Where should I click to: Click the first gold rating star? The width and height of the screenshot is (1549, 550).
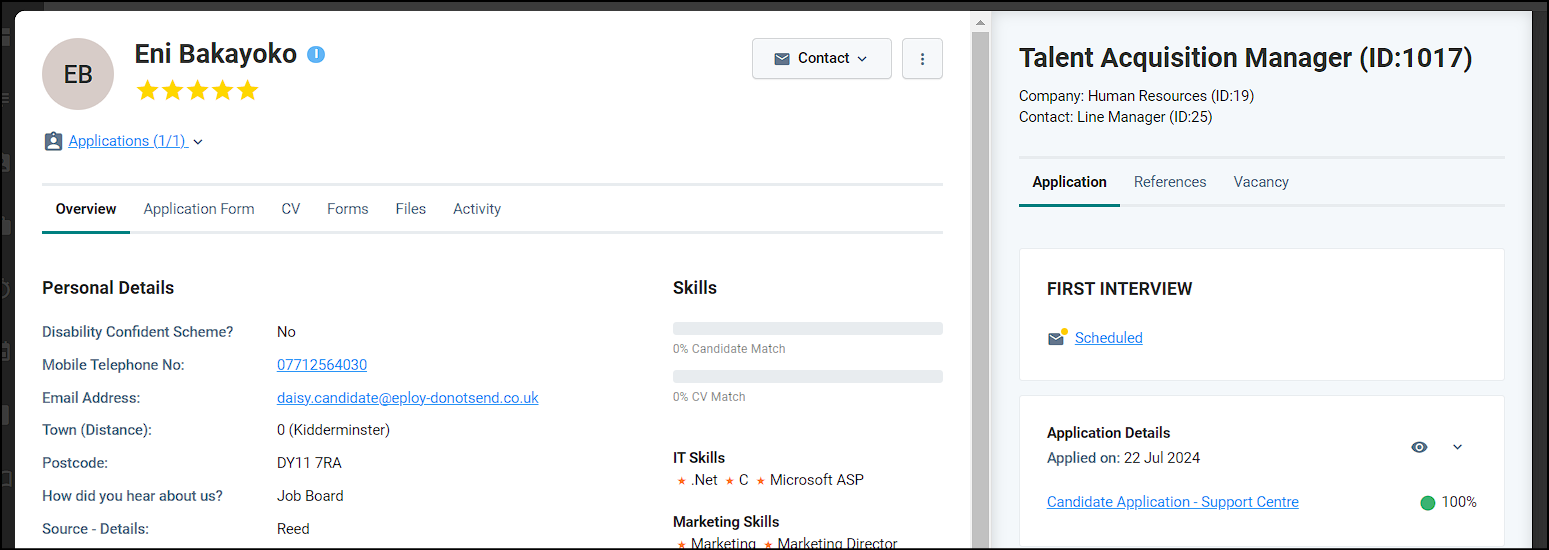[x=147, y=91]
